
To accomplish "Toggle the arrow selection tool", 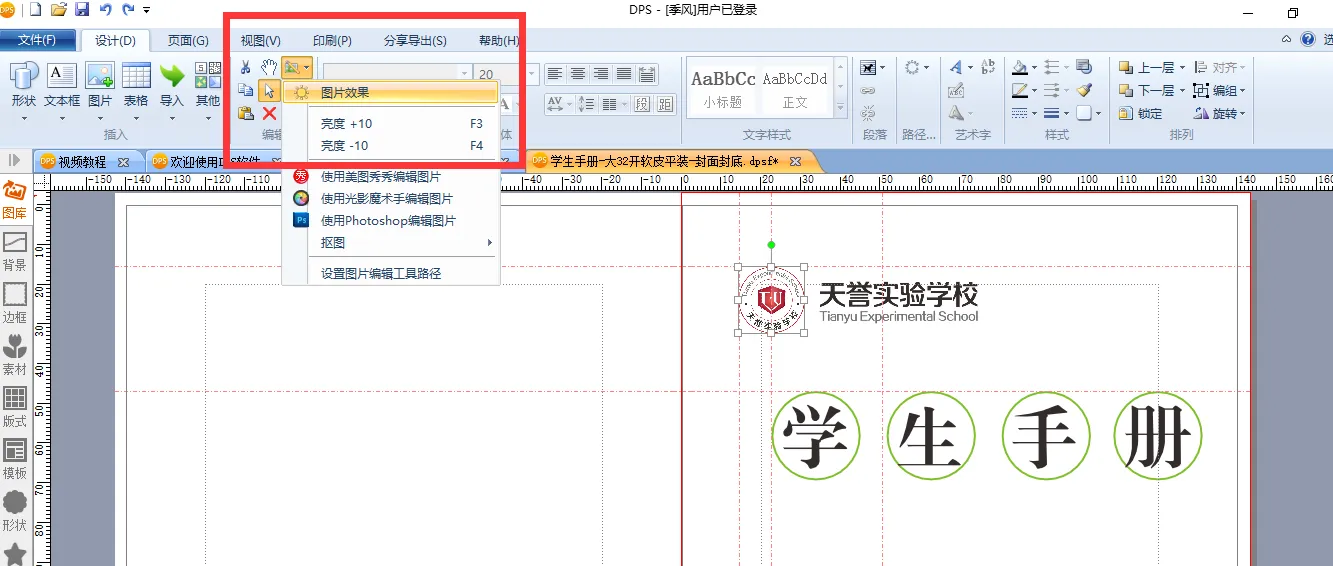I will click(x=269, y=91).
